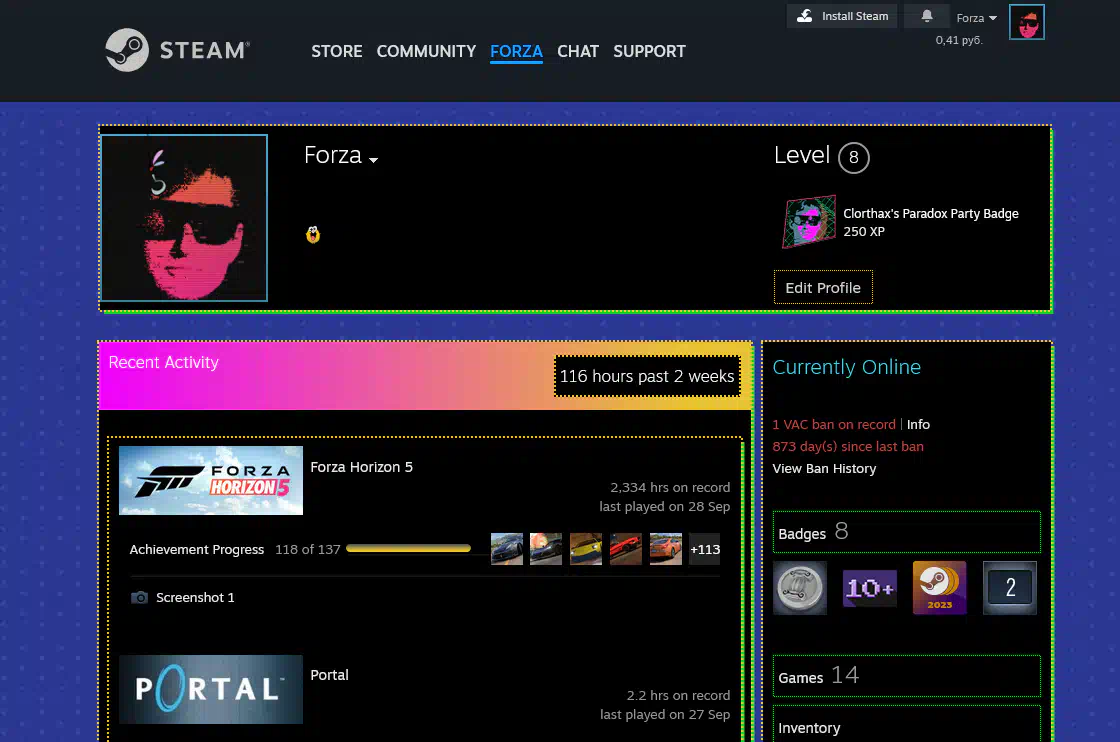Click the Install Steam download icon
This screenshot has width=1120, height=742.
click(804, 16)
